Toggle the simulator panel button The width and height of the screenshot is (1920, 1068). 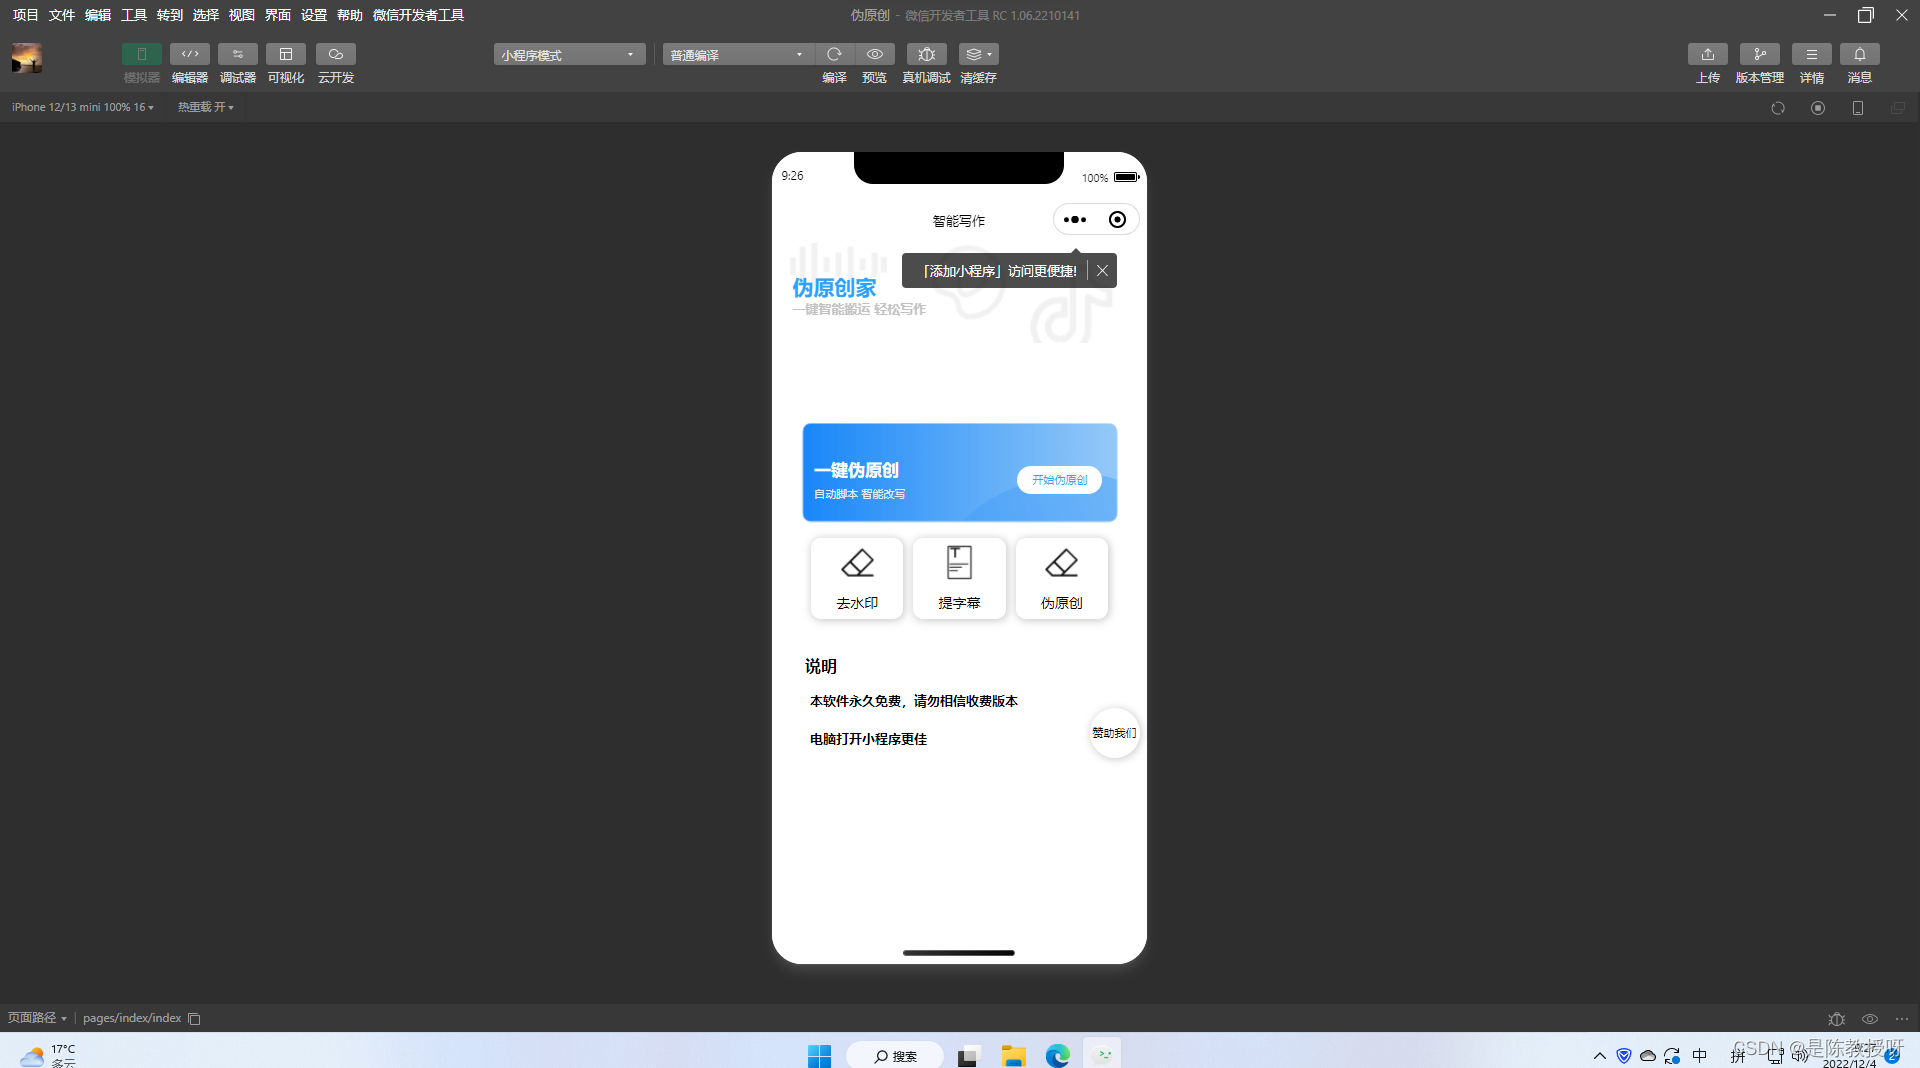[x=141, y=54]
